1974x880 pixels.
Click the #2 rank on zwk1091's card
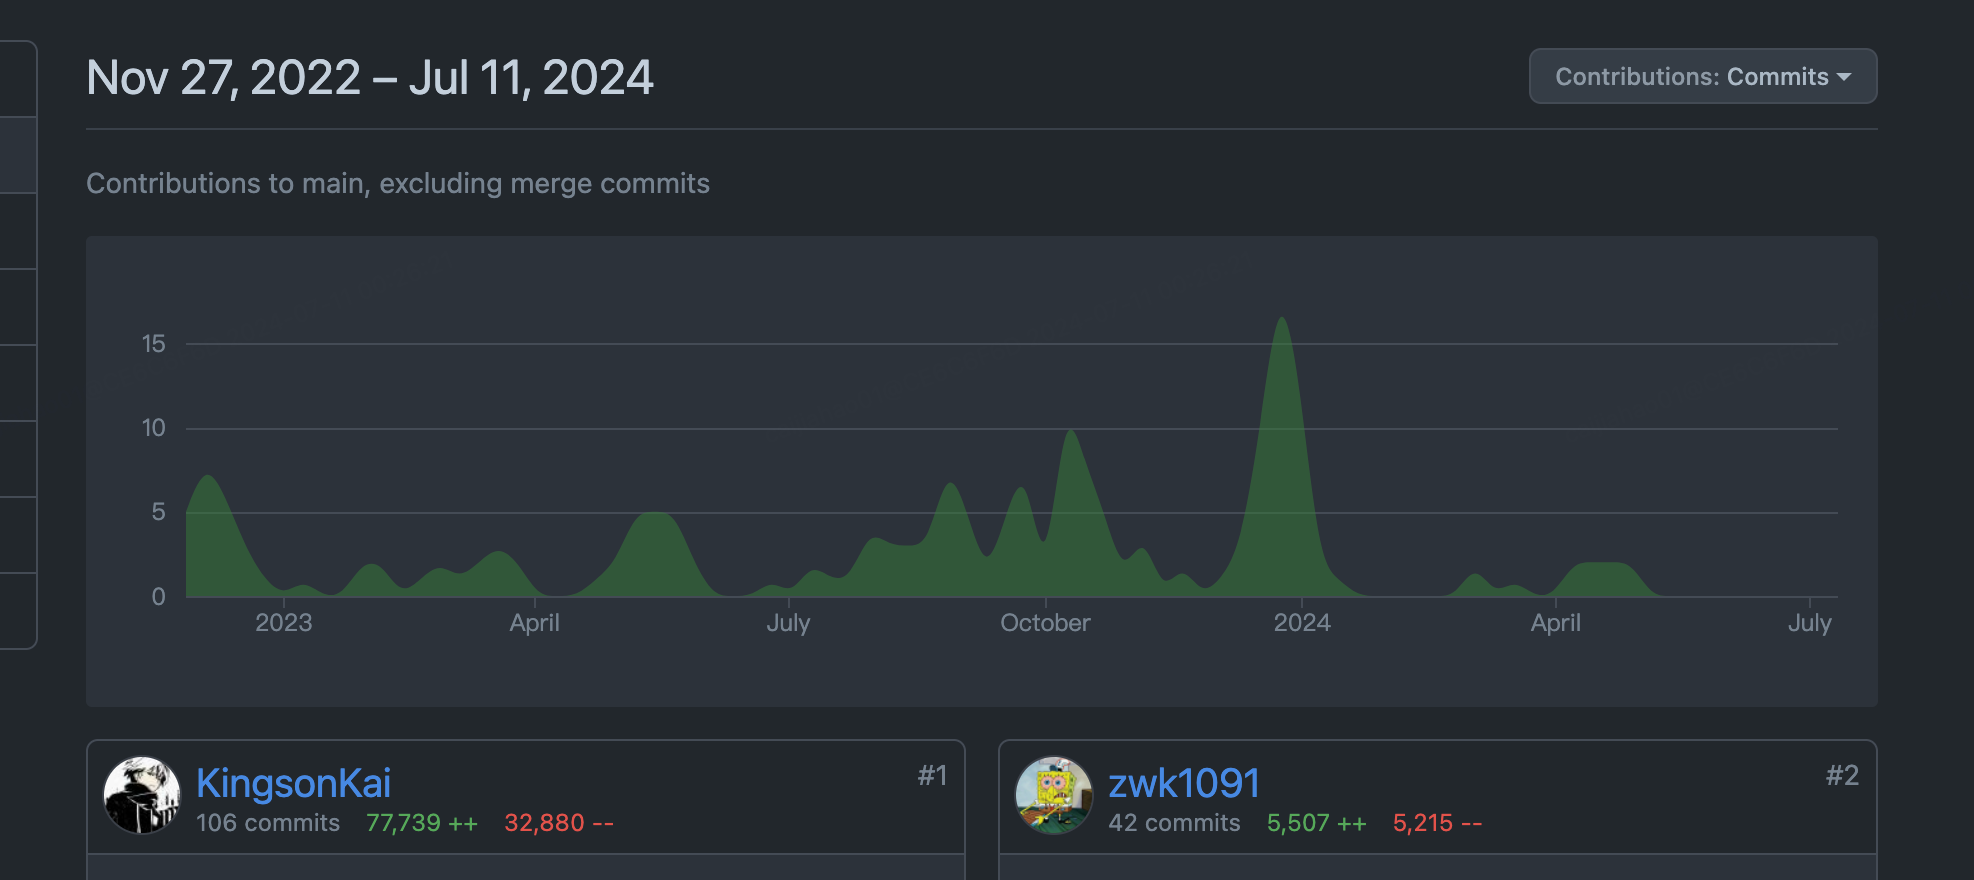[1842, 775]
